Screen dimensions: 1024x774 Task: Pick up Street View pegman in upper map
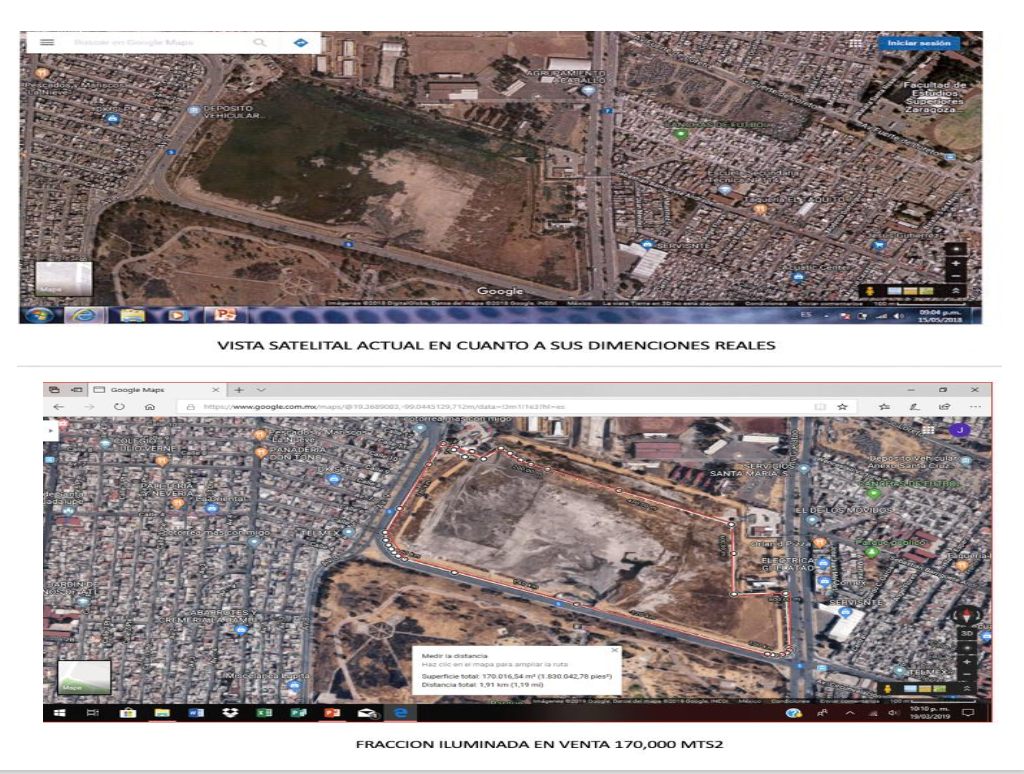click(870, 291)
